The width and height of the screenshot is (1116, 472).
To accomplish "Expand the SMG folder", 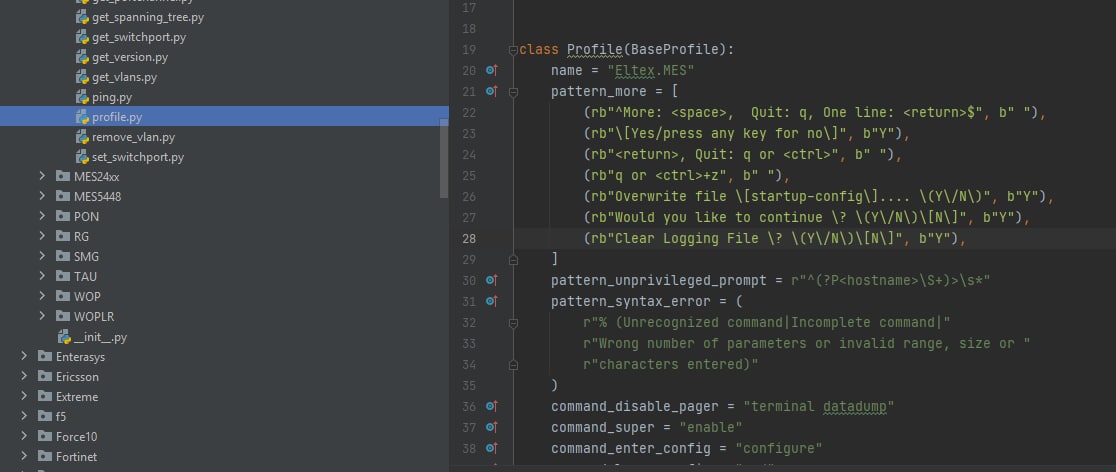I will pyautogui.click(x=43, y=256).
